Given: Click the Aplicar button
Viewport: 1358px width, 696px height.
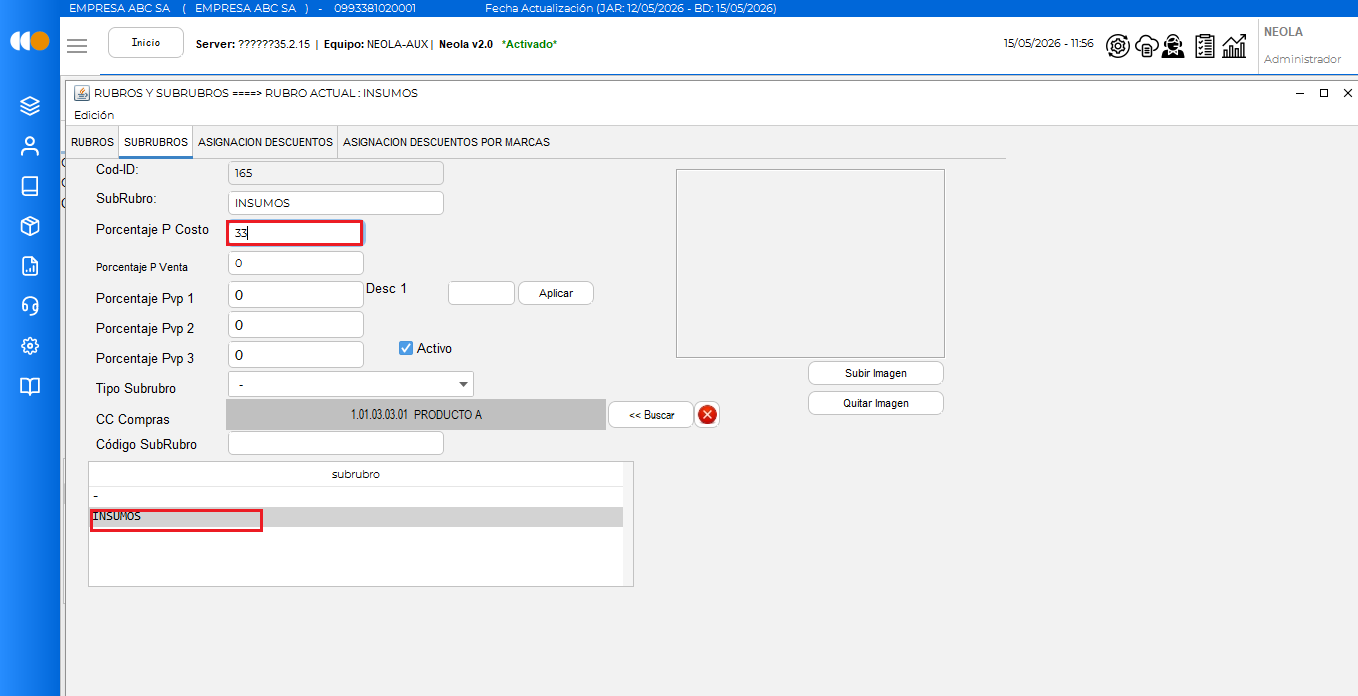Looking at the screenshot, I should click(556, 293).
